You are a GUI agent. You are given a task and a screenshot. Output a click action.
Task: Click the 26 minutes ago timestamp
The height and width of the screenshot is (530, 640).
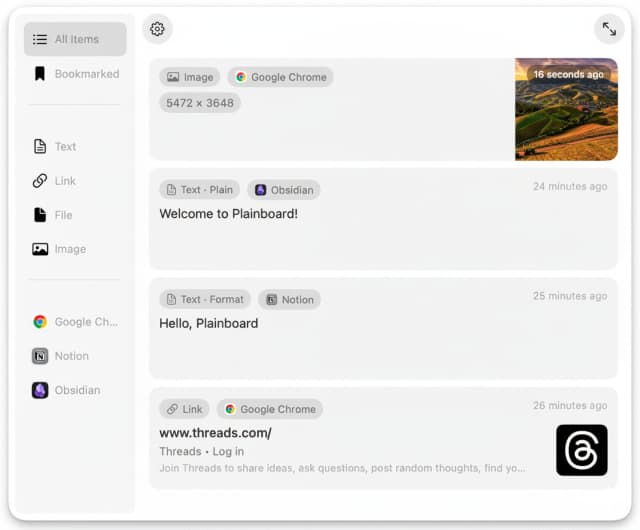pyautogui.click(x=570, y=405)
